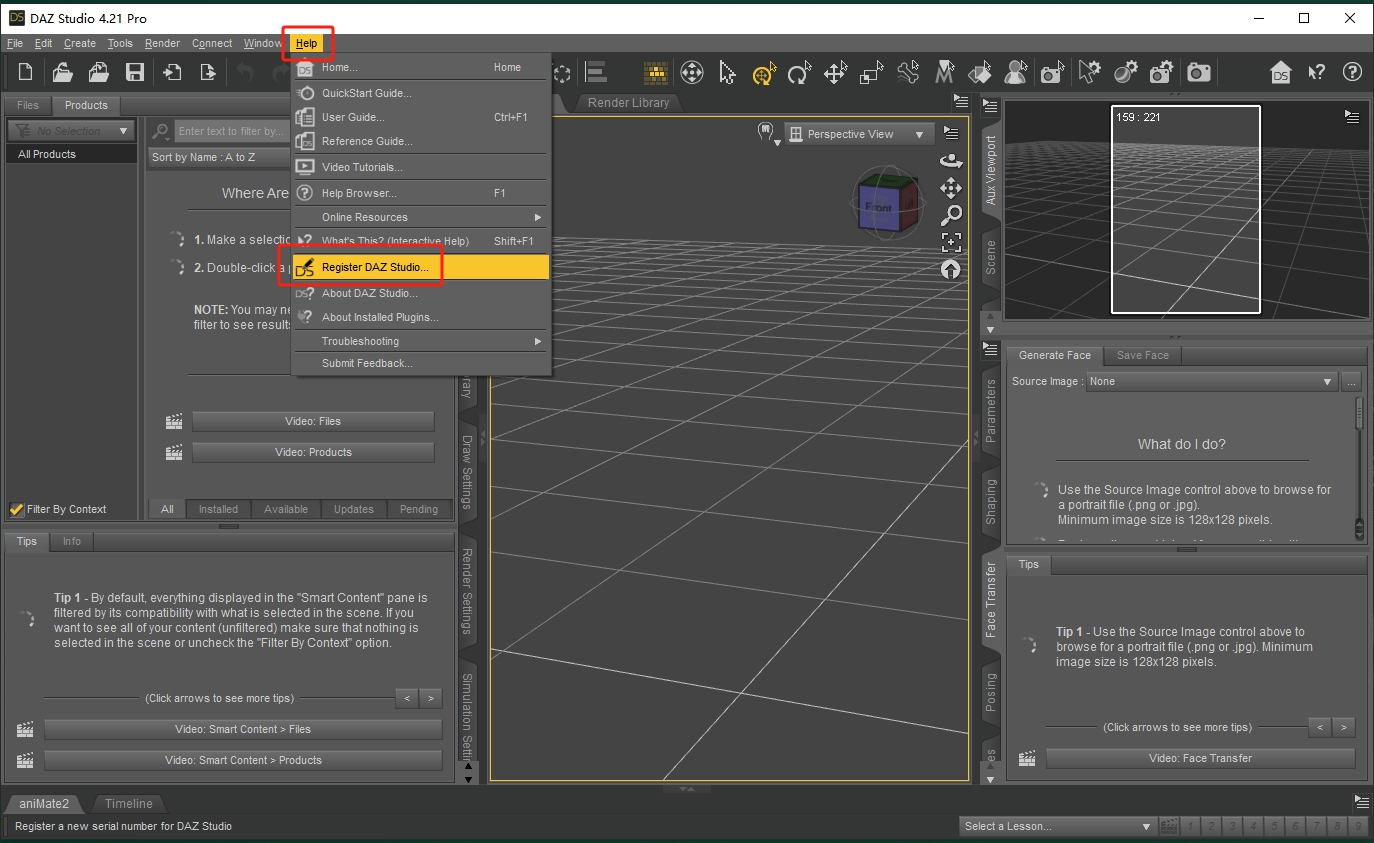Click the yellow grid toolbar icon
This screenshot has width=1374, height=843.
pos(655,72)
